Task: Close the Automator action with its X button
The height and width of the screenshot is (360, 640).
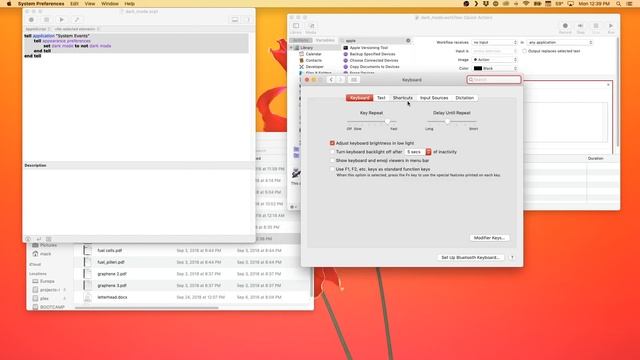Action: [x=608, y=85]
